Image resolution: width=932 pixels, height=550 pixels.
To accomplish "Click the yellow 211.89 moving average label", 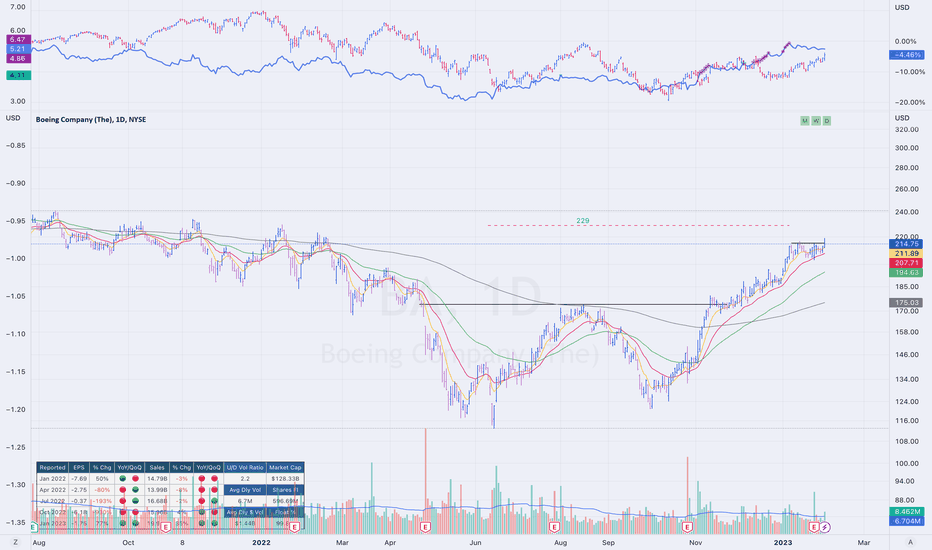I will (906, 253).
